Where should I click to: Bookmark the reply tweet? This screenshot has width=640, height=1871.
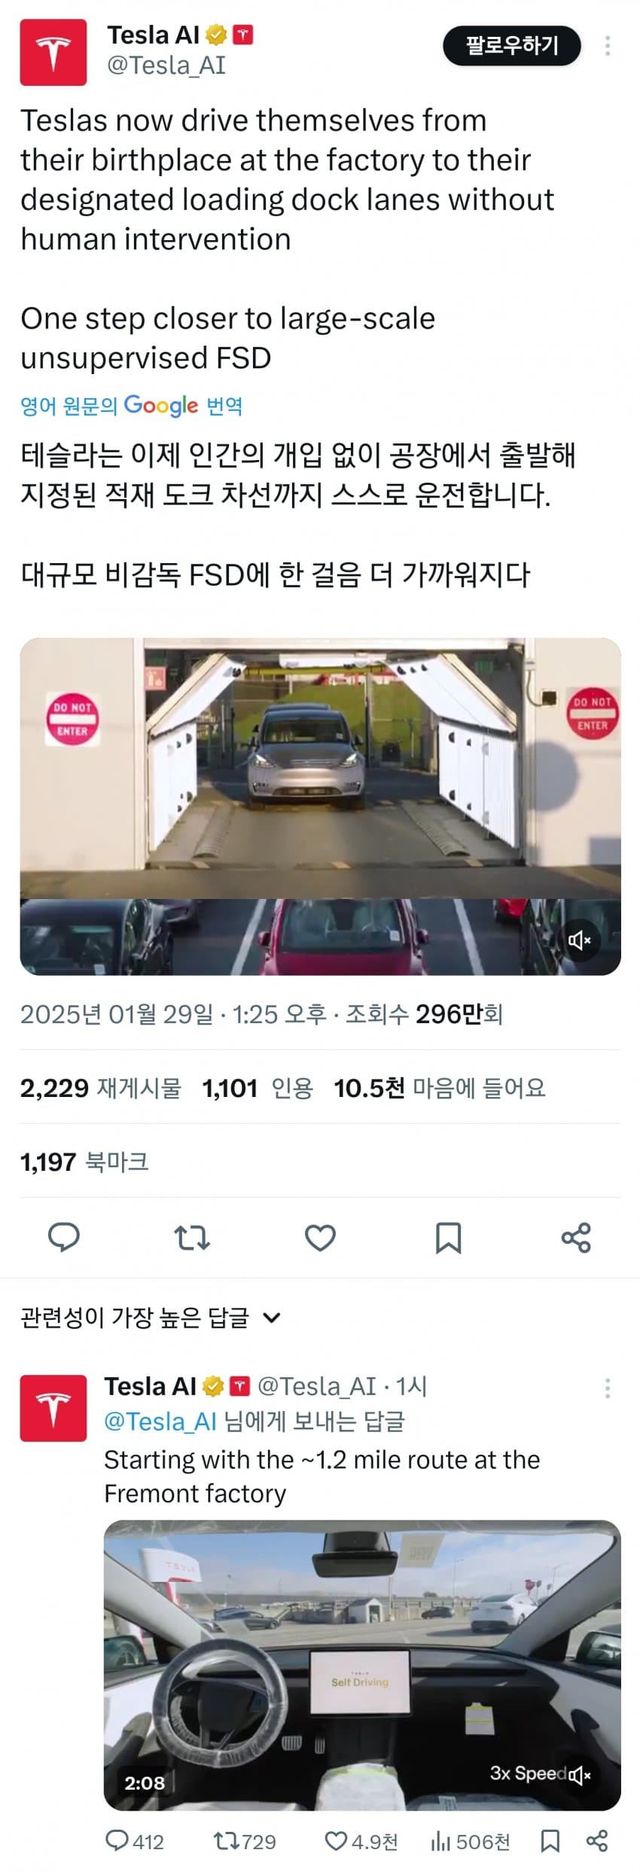(x=550, y=1841)
